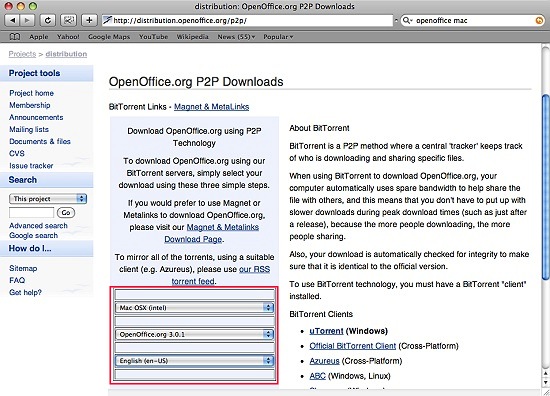Open the English (en-US) language dropdown
This screenshot has width=550, height=396.
194,361
